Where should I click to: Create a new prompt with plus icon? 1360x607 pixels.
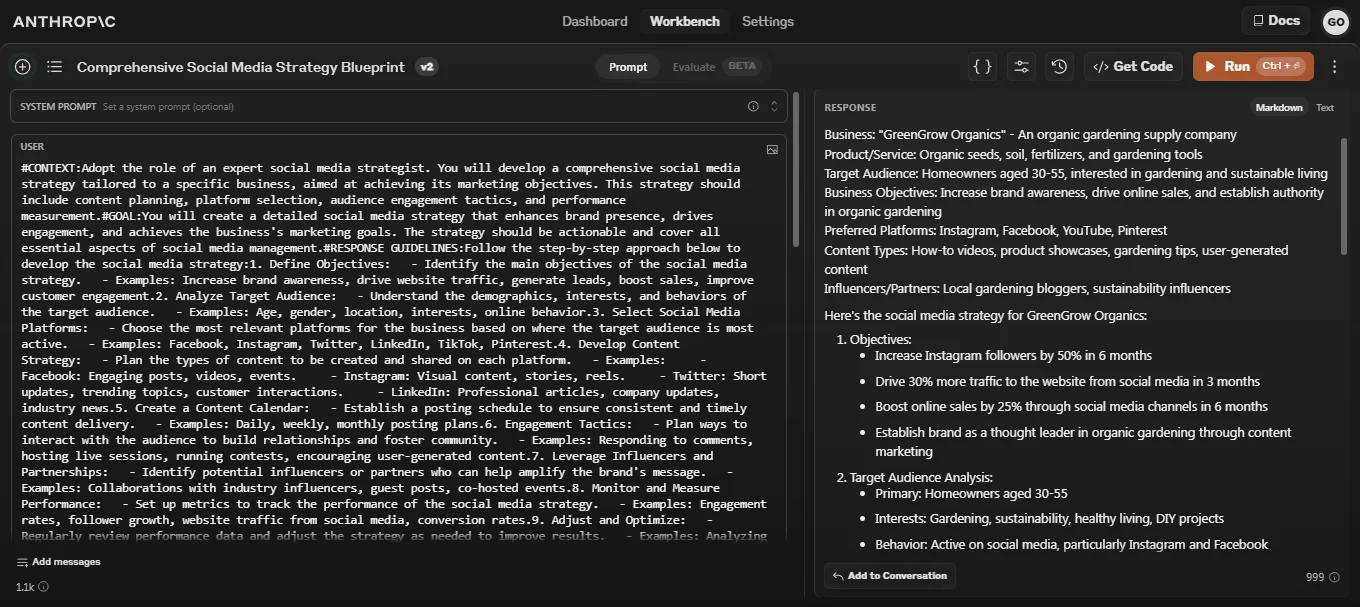[23, 67]
